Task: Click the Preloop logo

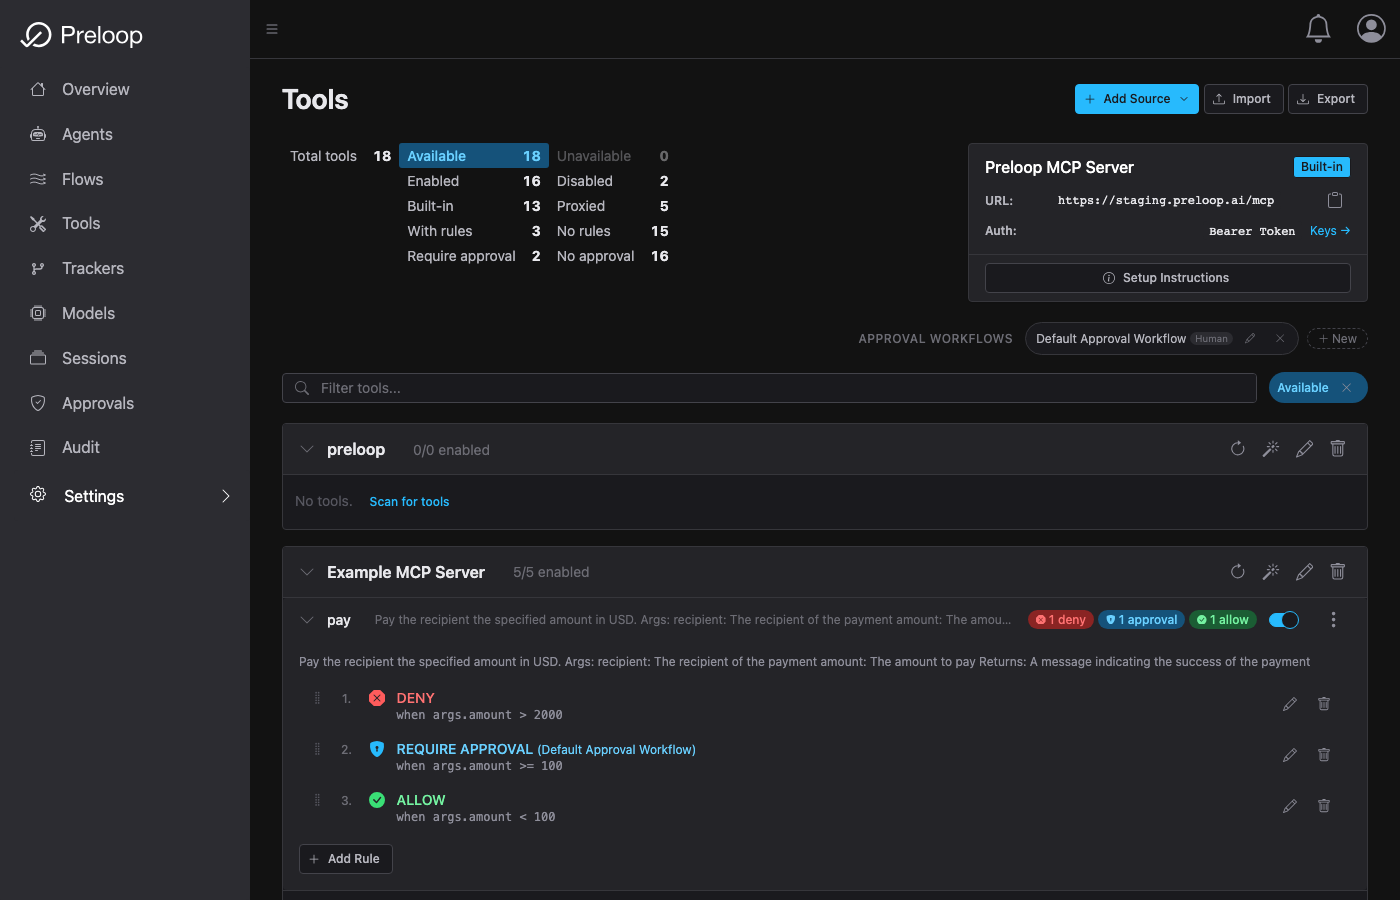Action: [x=82, y=35]
